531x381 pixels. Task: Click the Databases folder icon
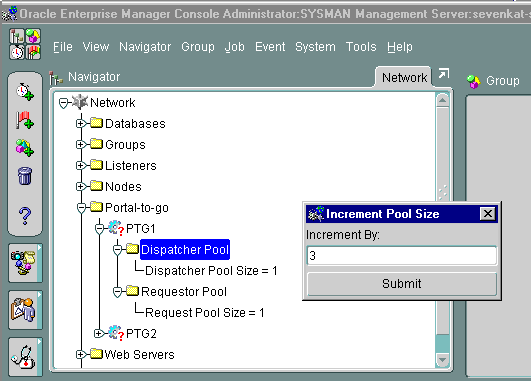97,123
